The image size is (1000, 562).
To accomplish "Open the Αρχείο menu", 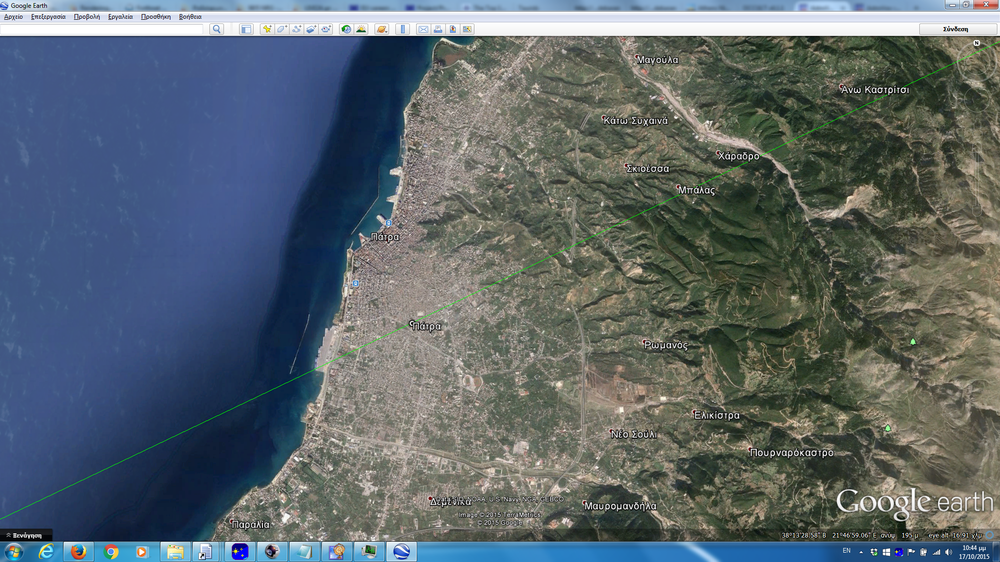I will pos(14,17).
